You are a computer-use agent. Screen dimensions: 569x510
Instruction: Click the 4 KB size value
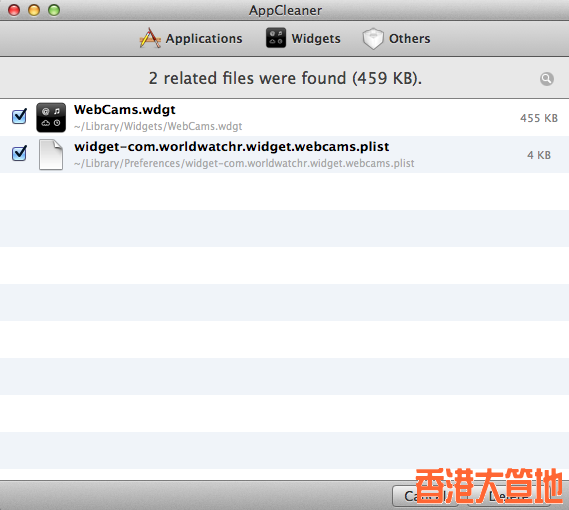pos(539,155)
